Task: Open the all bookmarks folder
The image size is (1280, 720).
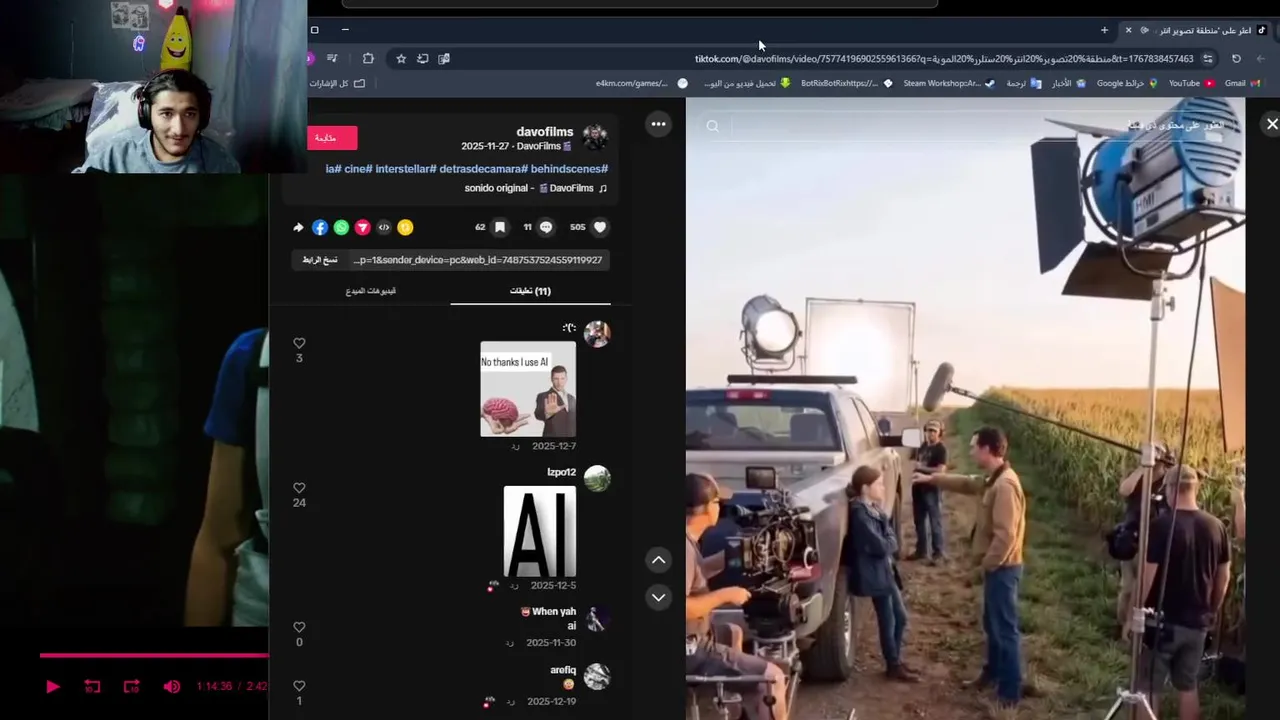Action: tap(337, 83)
